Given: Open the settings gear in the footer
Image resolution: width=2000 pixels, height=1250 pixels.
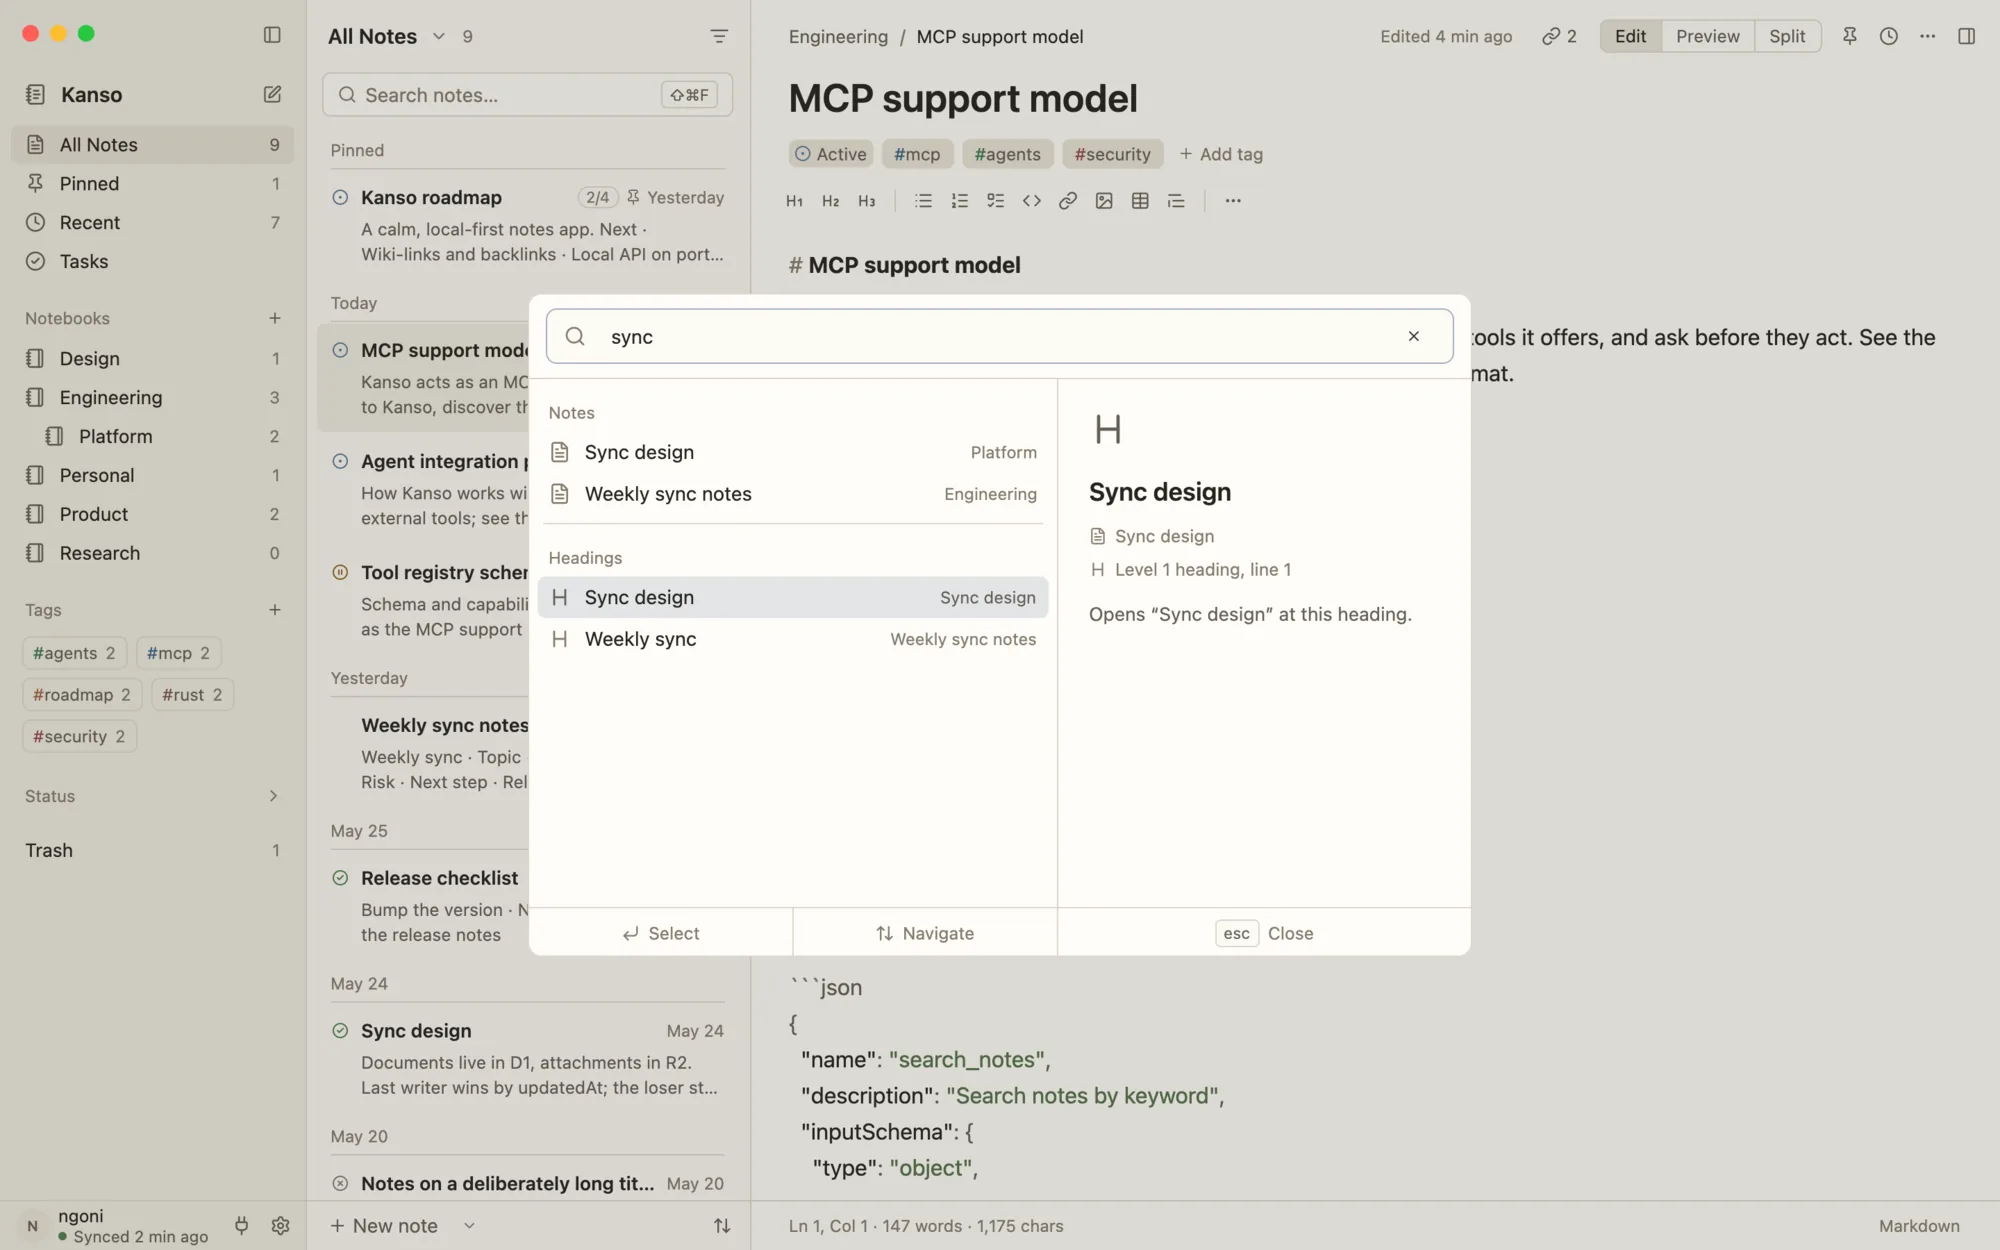Looking at the screenshot, I should click(281, 1226).
